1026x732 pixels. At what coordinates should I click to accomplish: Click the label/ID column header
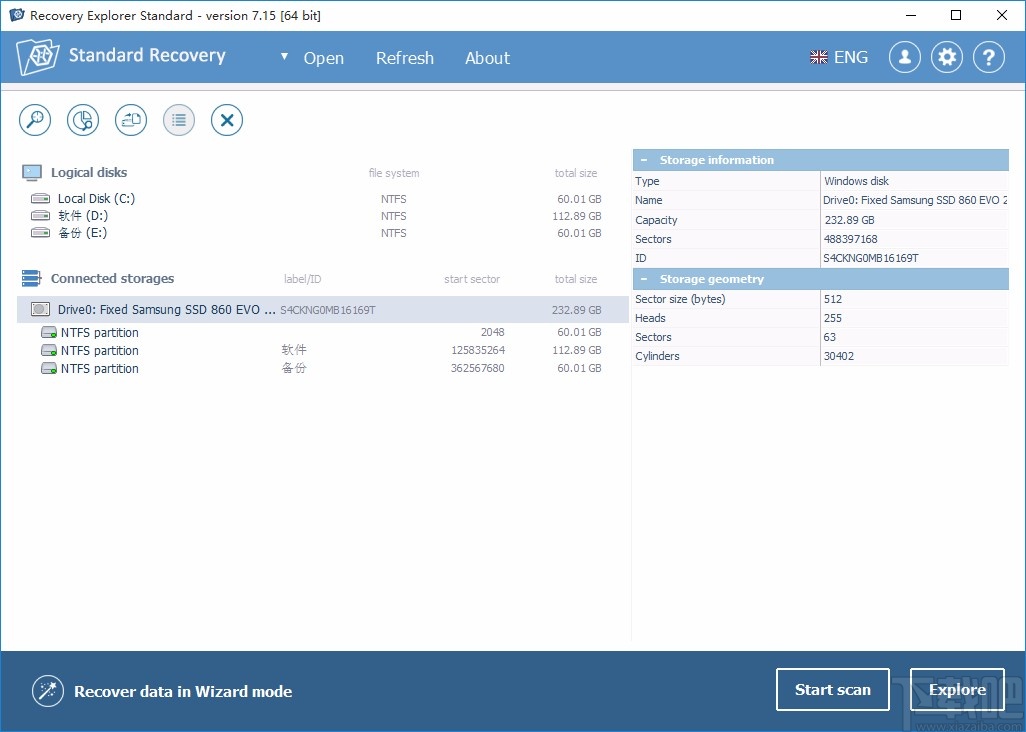pos(302,279)
